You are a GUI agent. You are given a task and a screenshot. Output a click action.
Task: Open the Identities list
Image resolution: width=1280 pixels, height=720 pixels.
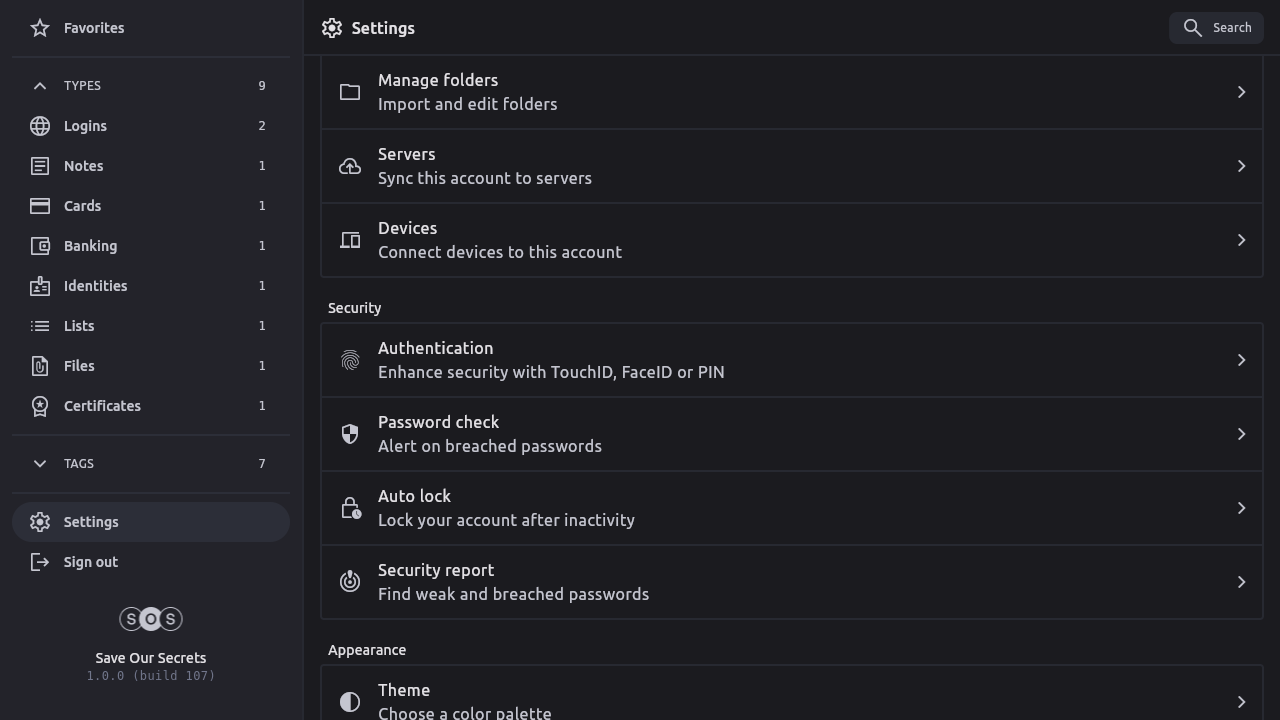[95, 286]
